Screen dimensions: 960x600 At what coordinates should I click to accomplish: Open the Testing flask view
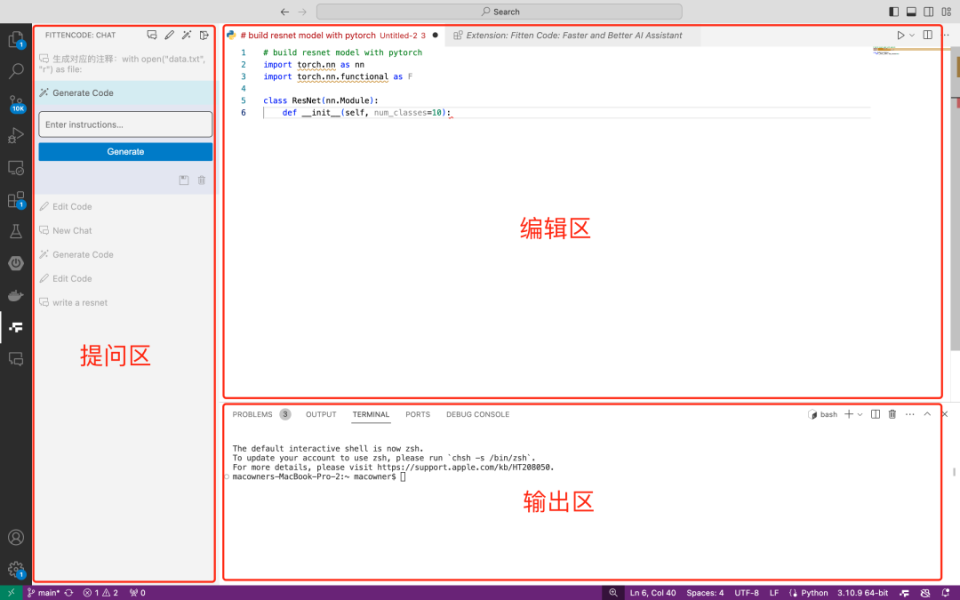click(x=16, y=231)
